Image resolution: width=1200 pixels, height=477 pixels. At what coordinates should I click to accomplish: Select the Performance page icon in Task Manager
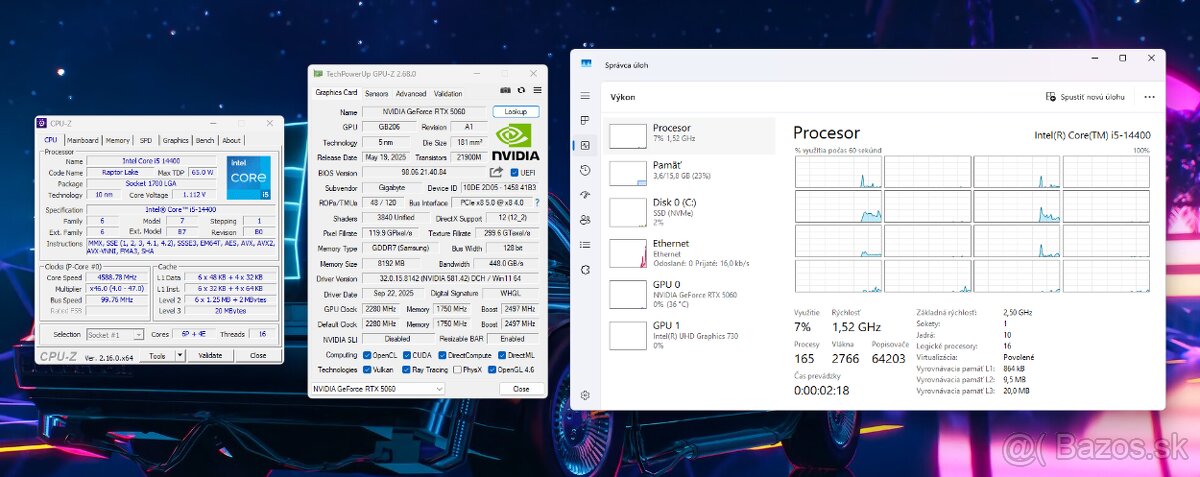tap(585, 146)
